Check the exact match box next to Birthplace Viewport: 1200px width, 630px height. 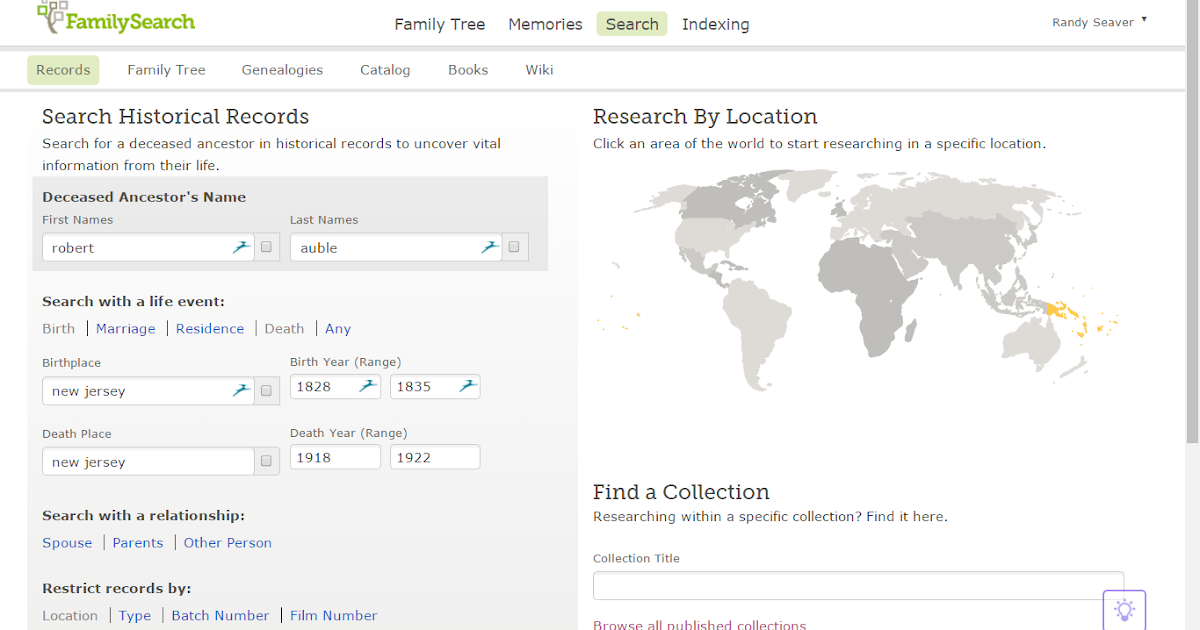tap(266, 391)
